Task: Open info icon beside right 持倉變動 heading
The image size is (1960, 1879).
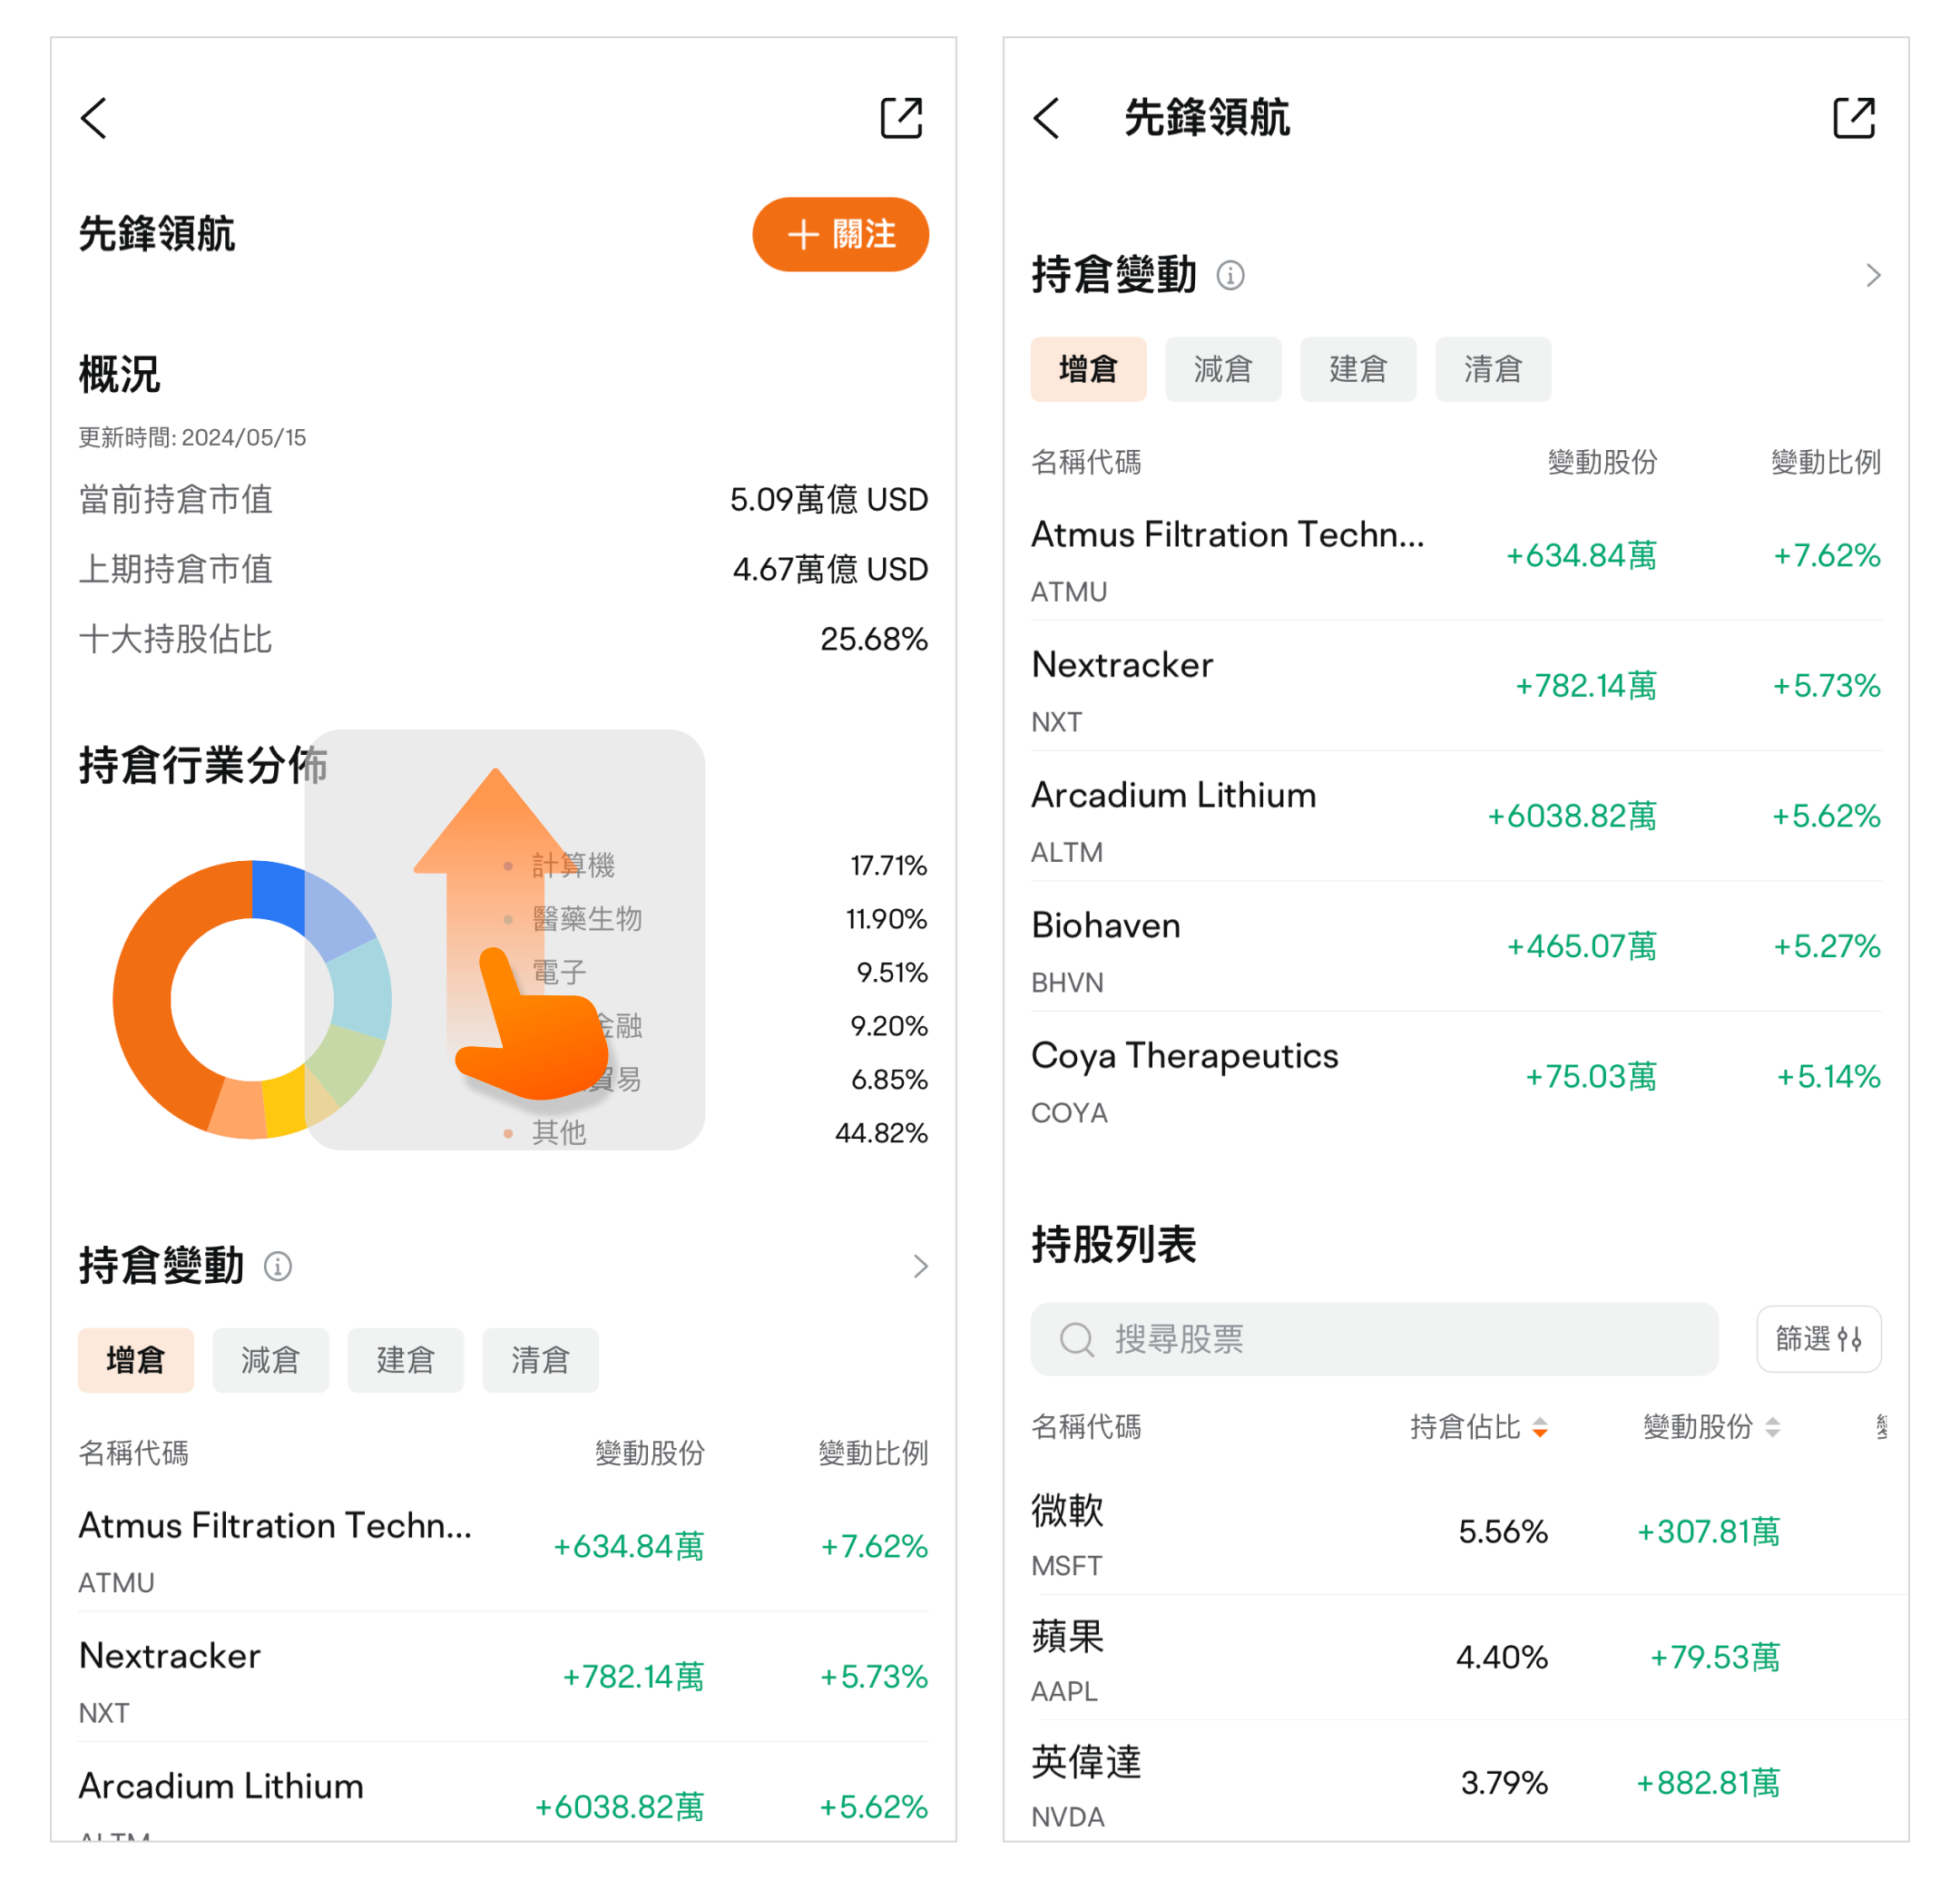Action: click(x=1230, y=275)
